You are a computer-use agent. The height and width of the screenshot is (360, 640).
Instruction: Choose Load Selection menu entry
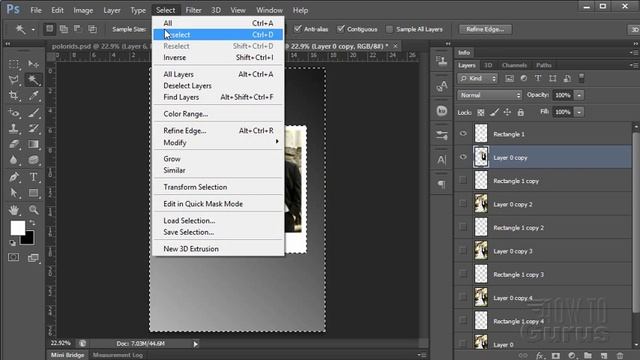click(218, 220)
